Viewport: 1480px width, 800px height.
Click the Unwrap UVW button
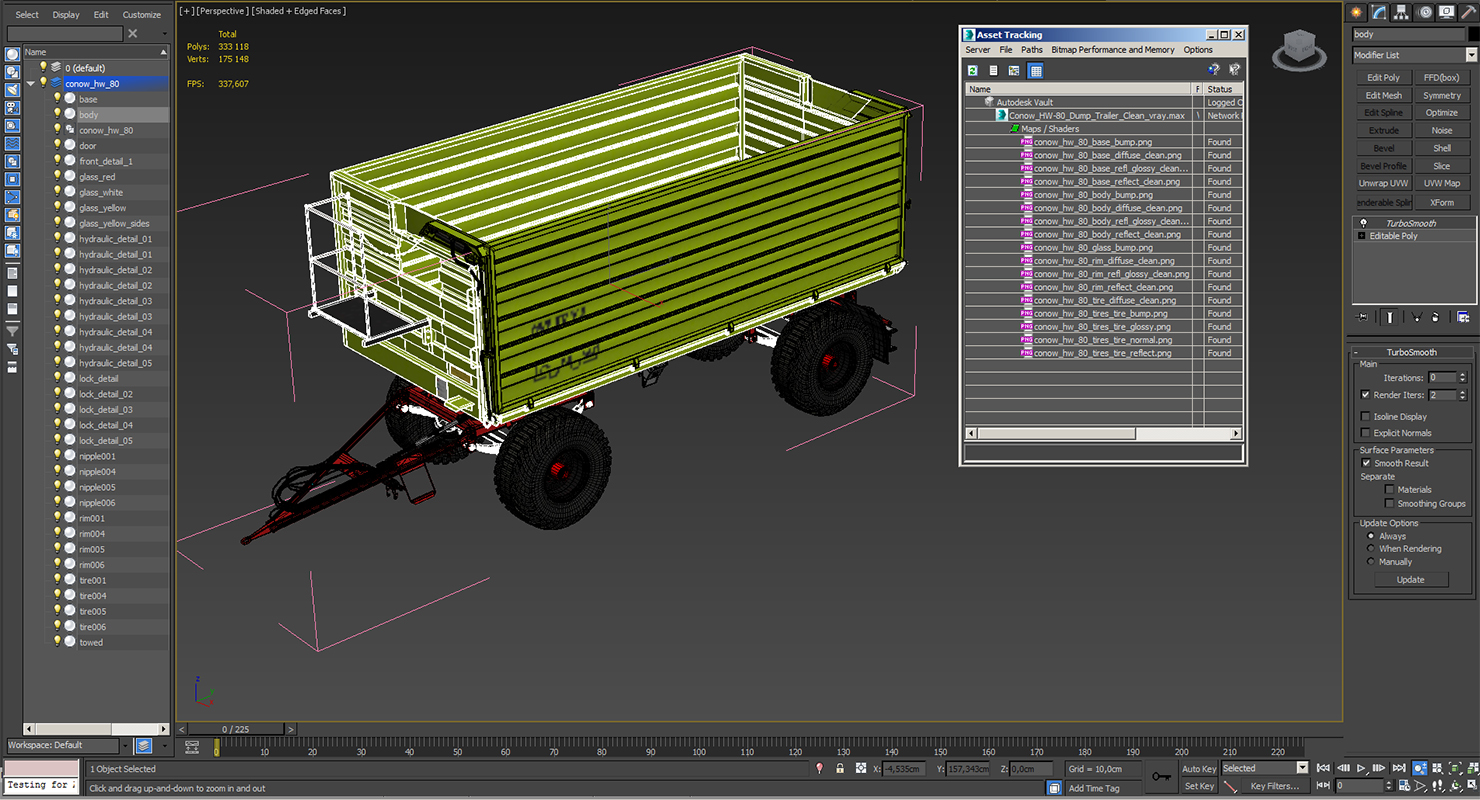[x=1383, y=184]
